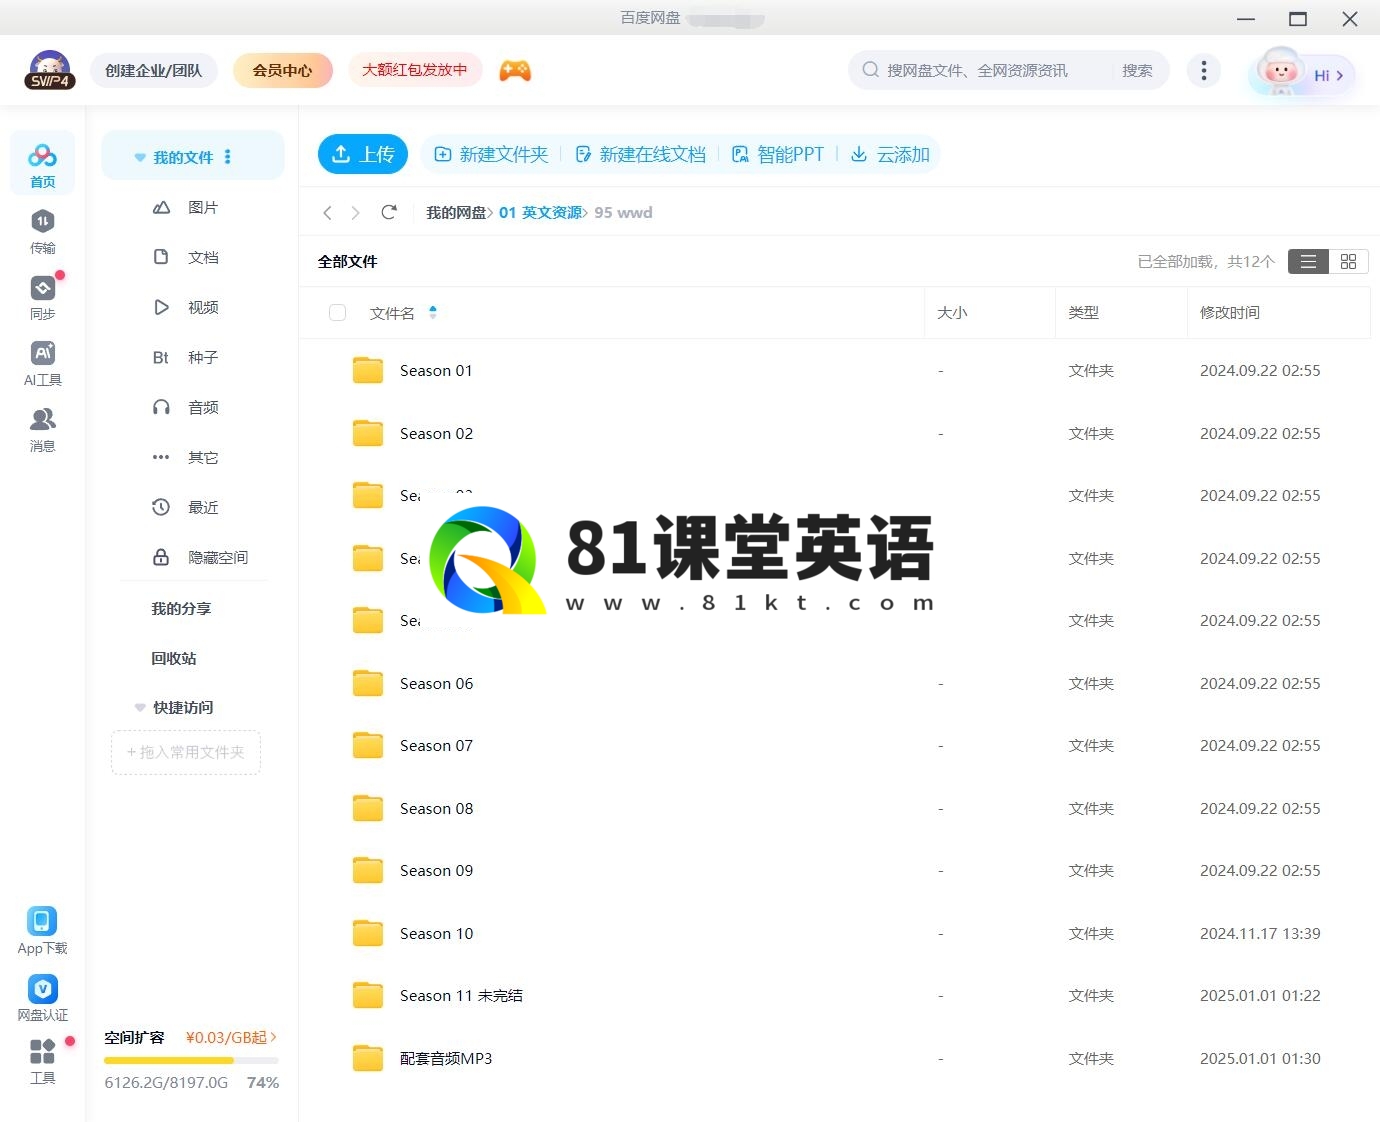Open App下载 in sidebar
The width and height of the screenshot is (1380, 1122).
(42, 931)
